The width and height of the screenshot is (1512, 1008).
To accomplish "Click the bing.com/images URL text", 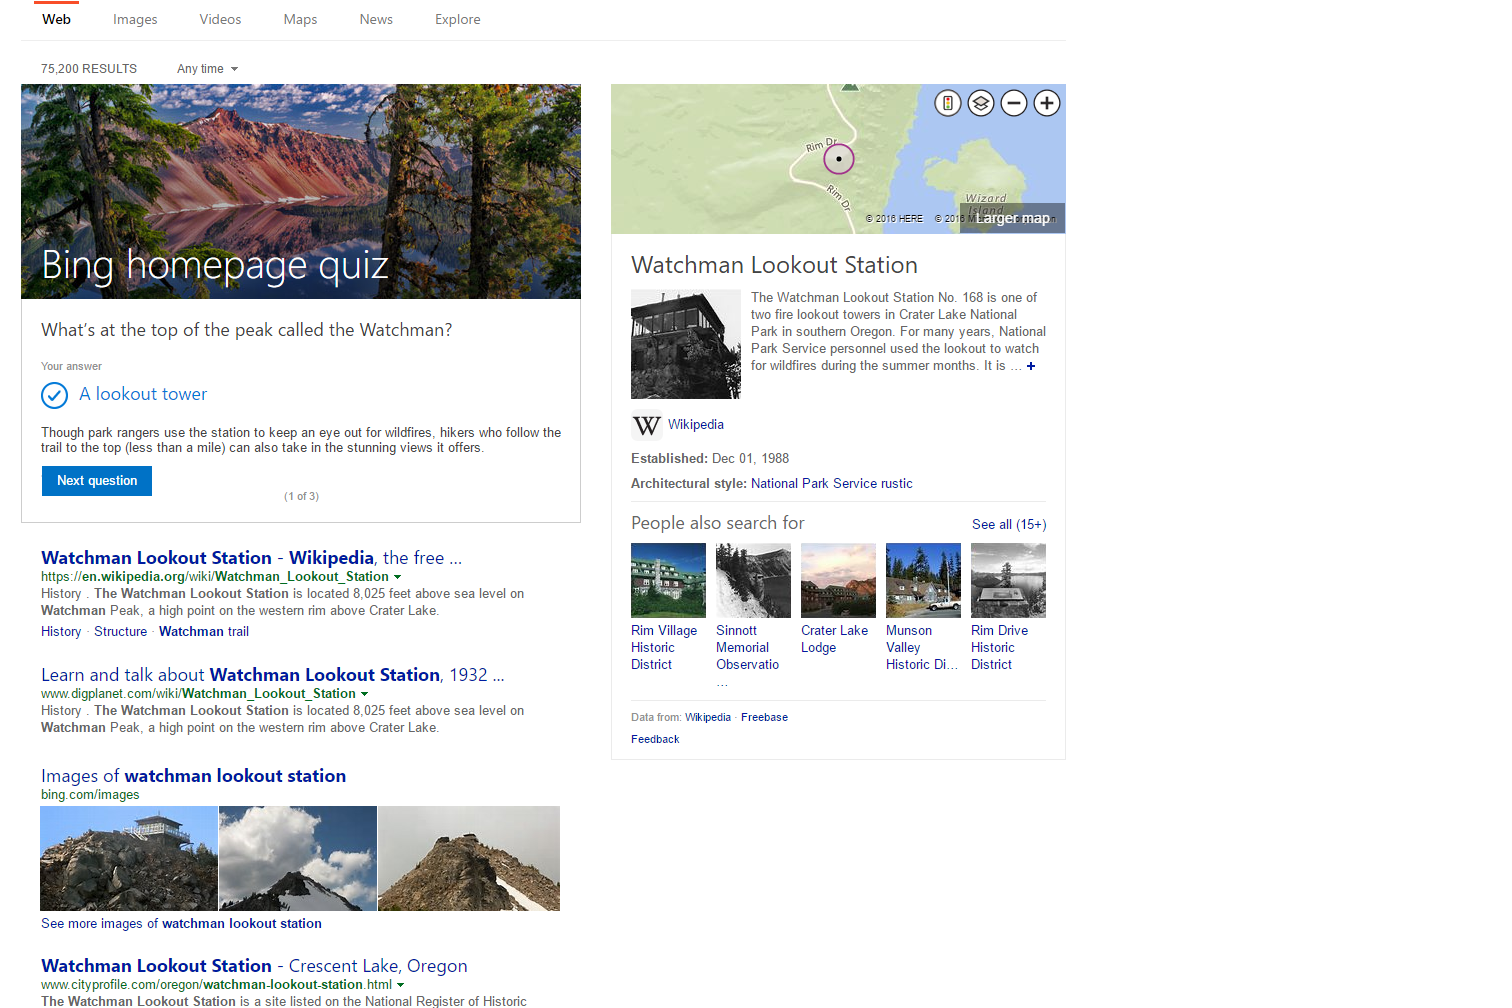I will 90,795.
